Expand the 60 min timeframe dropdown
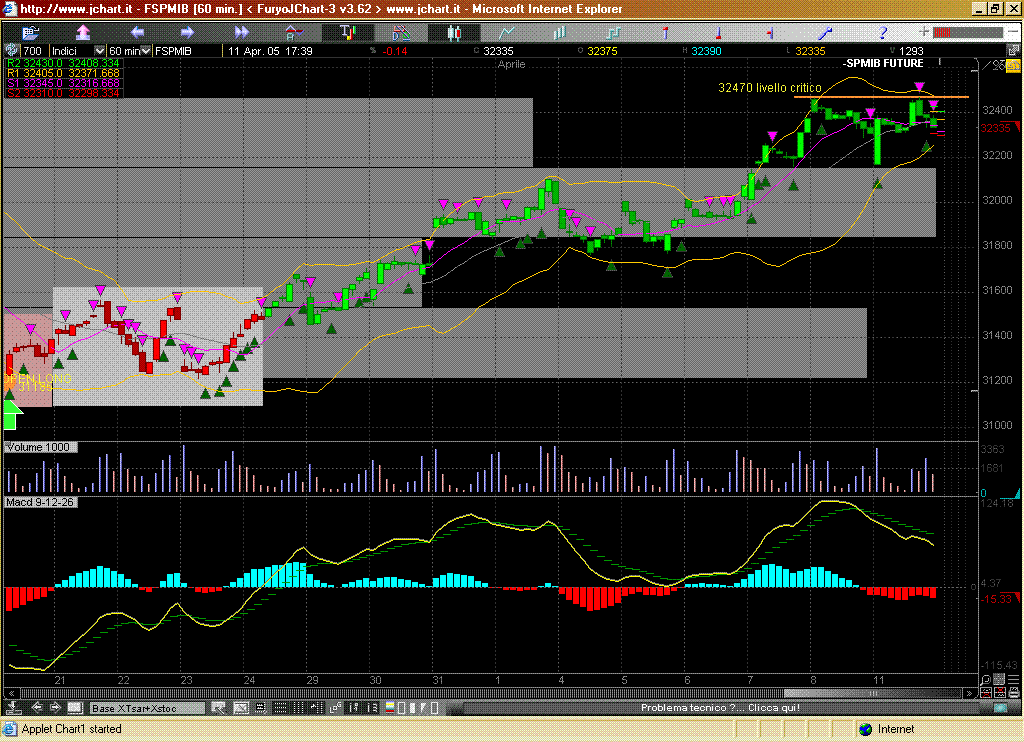Image resolution: width=1024 pixels, height=742 pixels. click(x=146, y=51)
